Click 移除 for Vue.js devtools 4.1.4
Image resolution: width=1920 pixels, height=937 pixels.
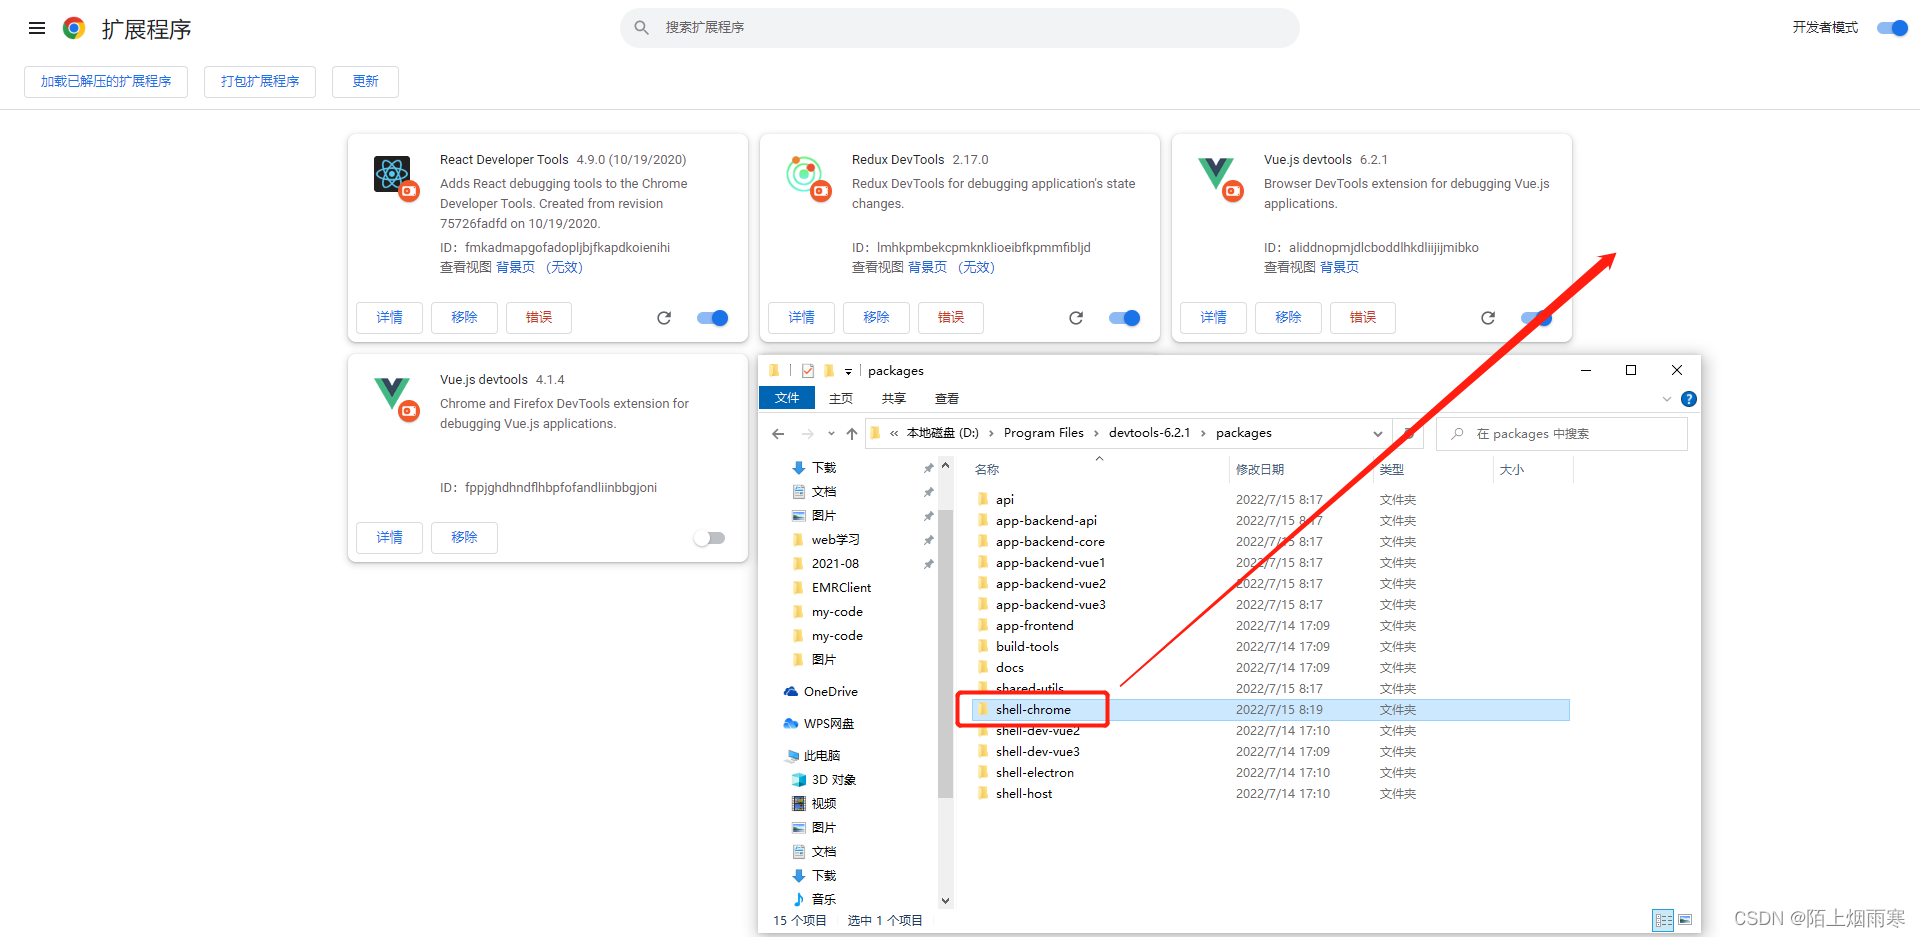[x=465, y=538]
